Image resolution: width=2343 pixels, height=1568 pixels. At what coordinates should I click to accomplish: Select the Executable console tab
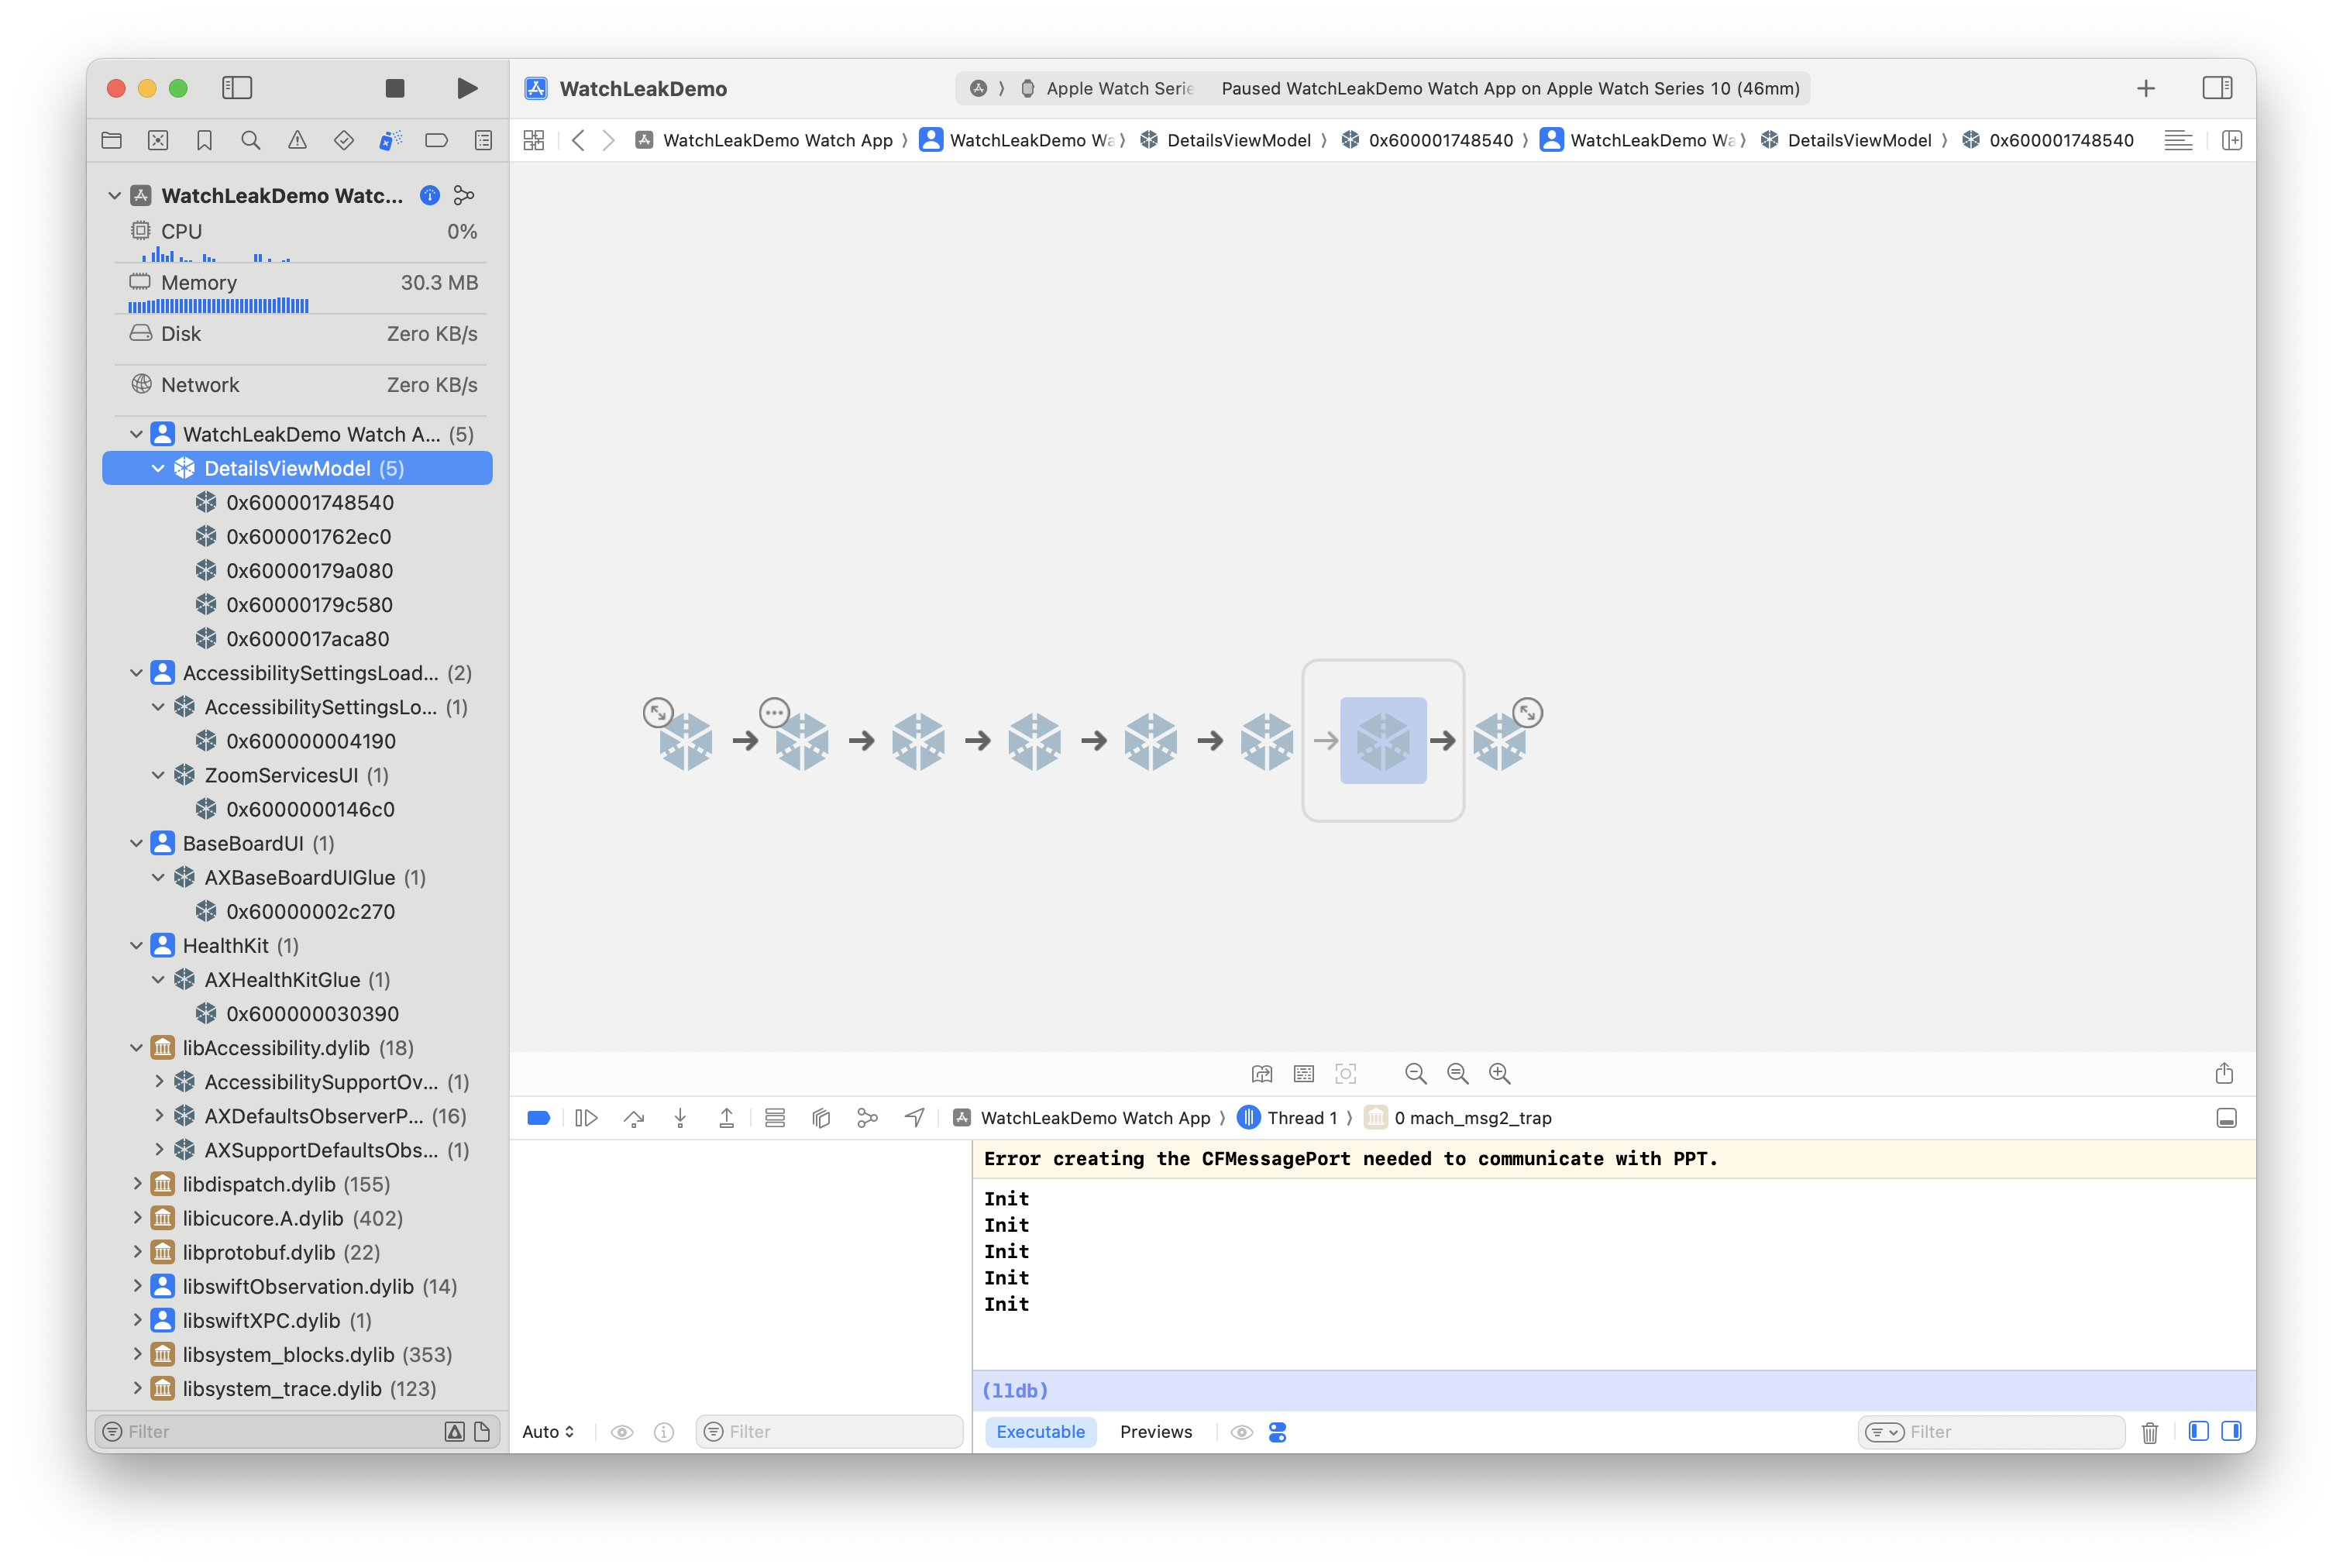click(x=1040, y=1432)
